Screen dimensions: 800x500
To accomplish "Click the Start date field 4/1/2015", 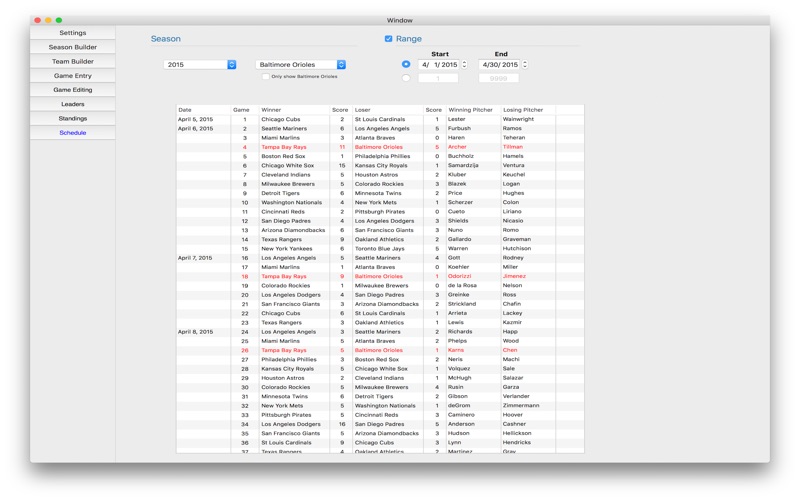I will point(438,65).
